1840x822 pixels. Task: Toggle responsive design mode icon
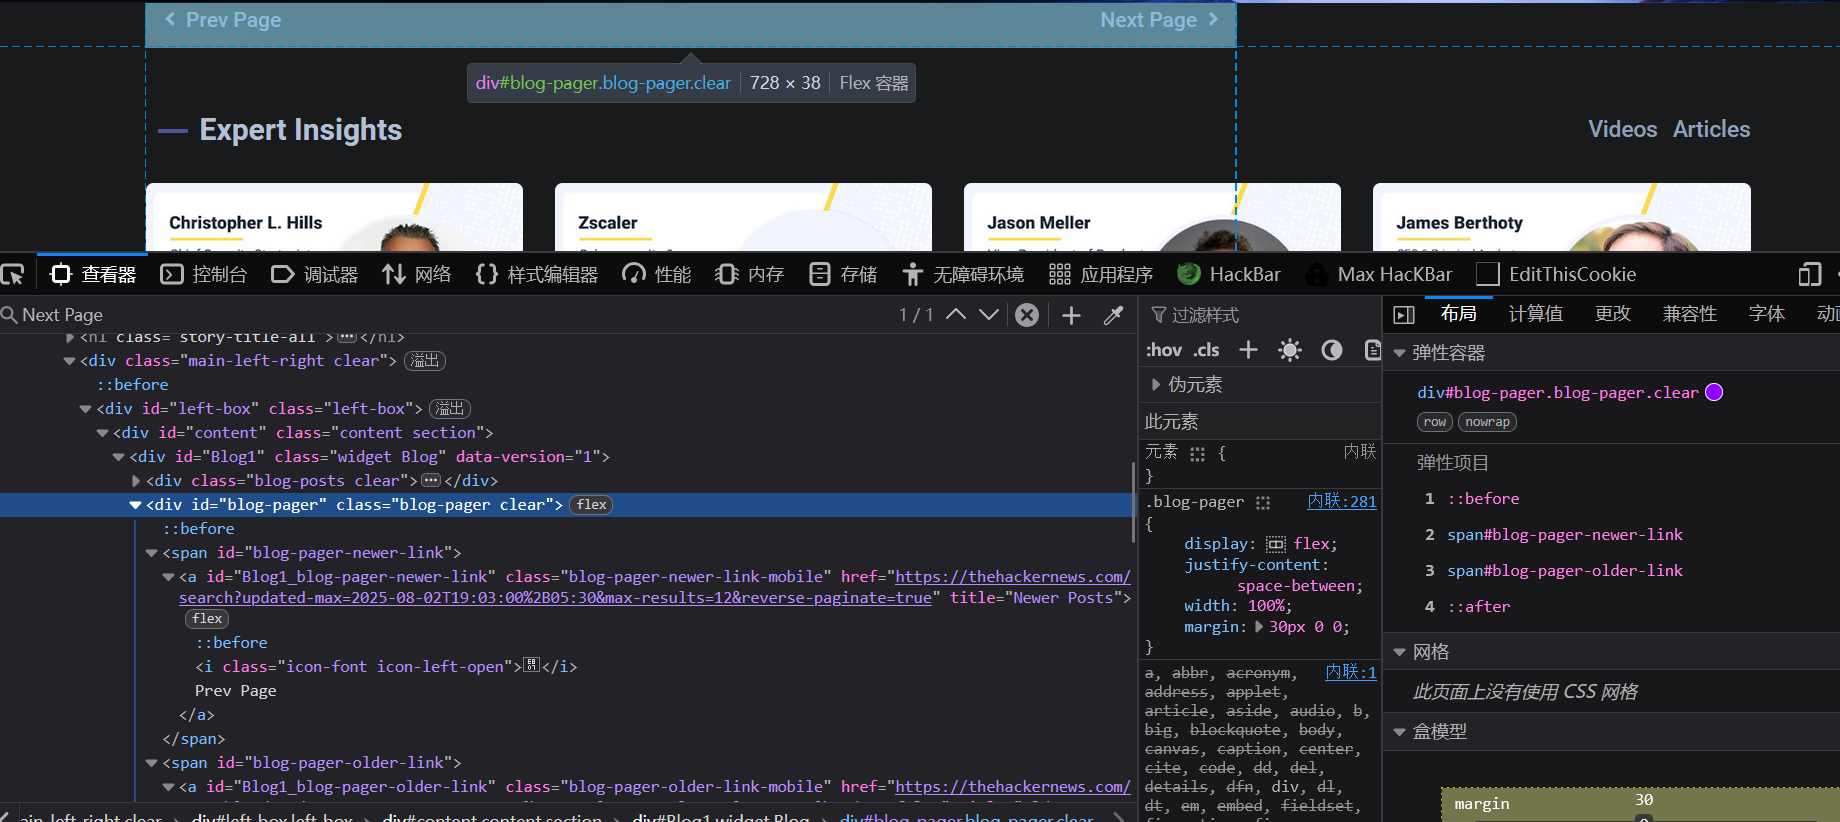1809,274
